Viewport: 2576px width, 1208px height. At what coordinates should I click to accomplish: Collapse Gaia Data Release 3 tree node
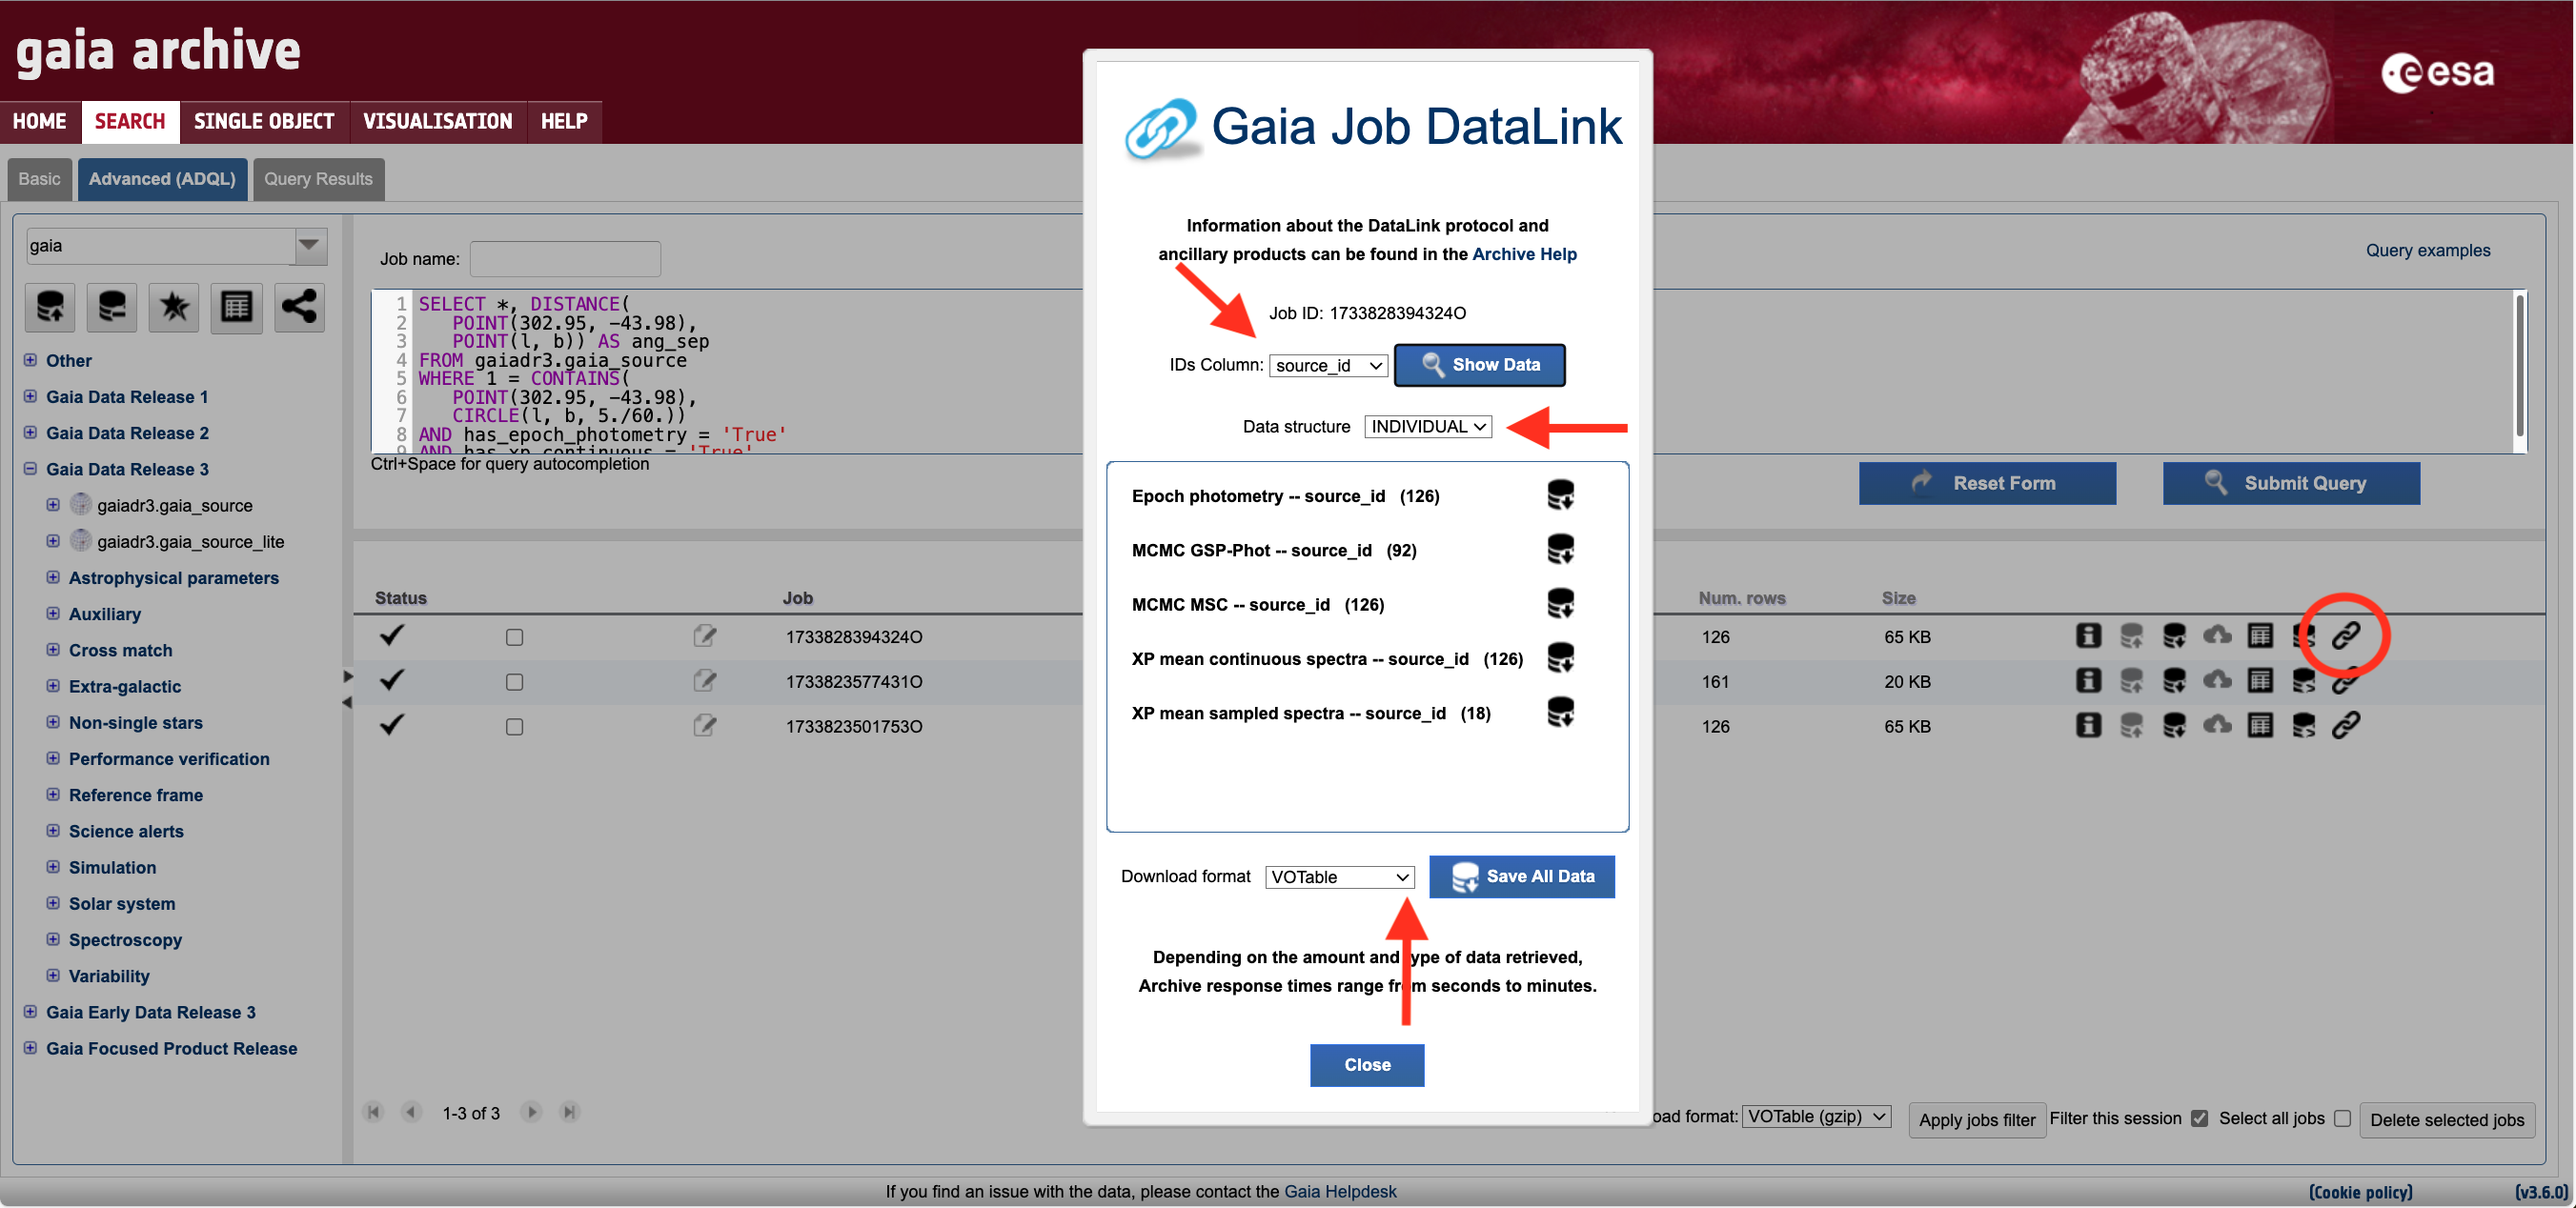point(30,468)
